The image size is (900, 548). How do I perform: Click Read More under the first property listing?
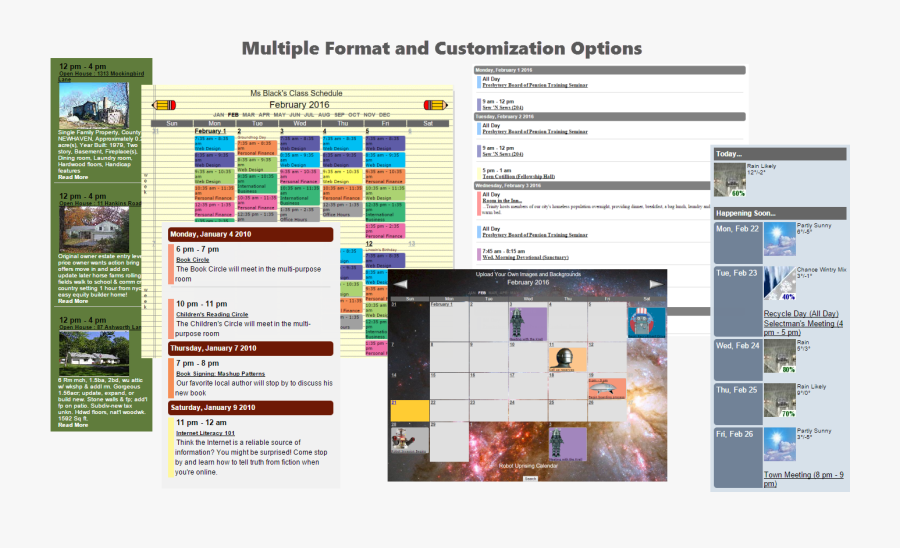pos(72,176)
